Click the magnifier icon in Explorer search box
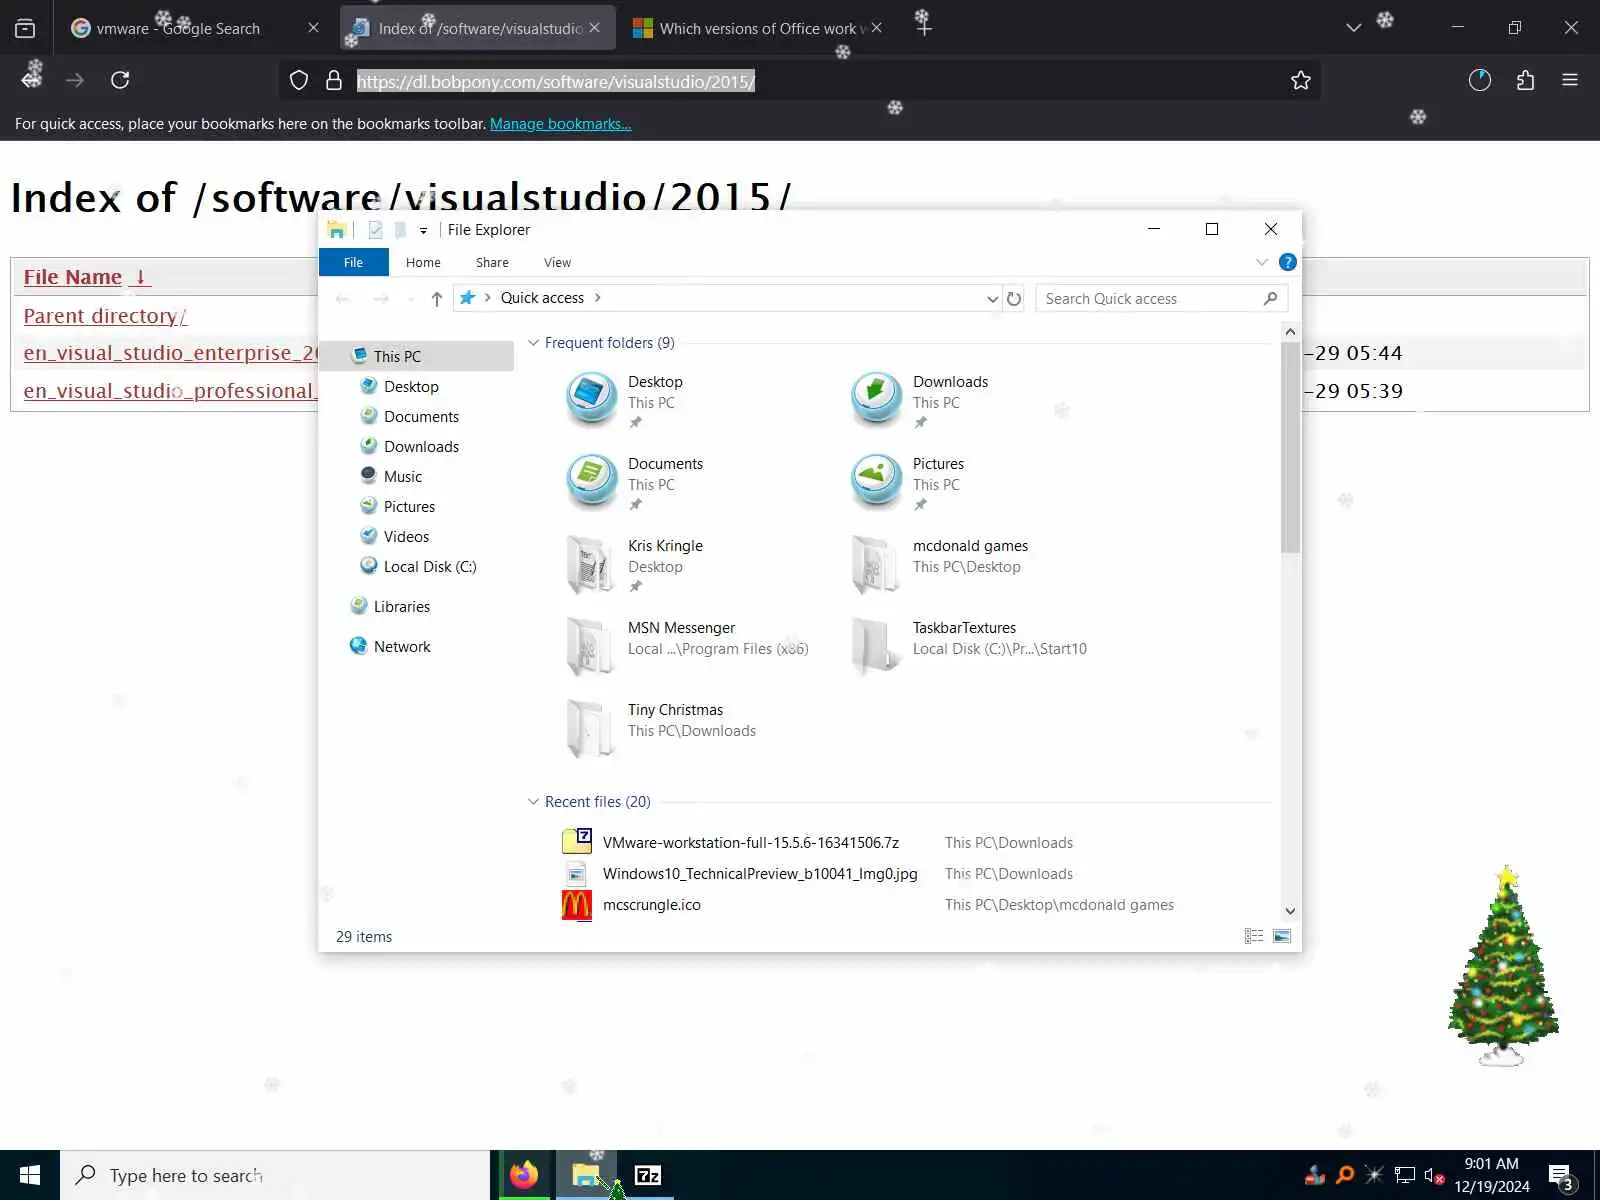The width and height of the screenshot is (1600, 1200). (x=1270, y=298)
